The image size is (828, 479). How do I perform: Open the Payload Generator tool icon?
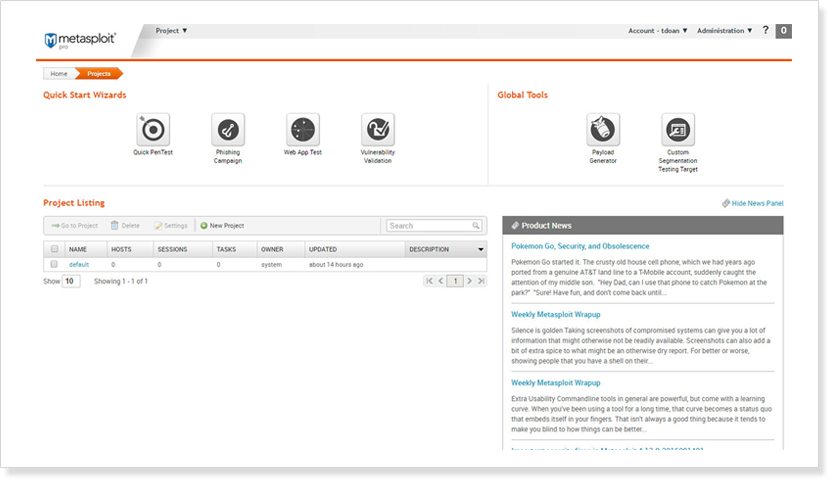click(603, 129)
